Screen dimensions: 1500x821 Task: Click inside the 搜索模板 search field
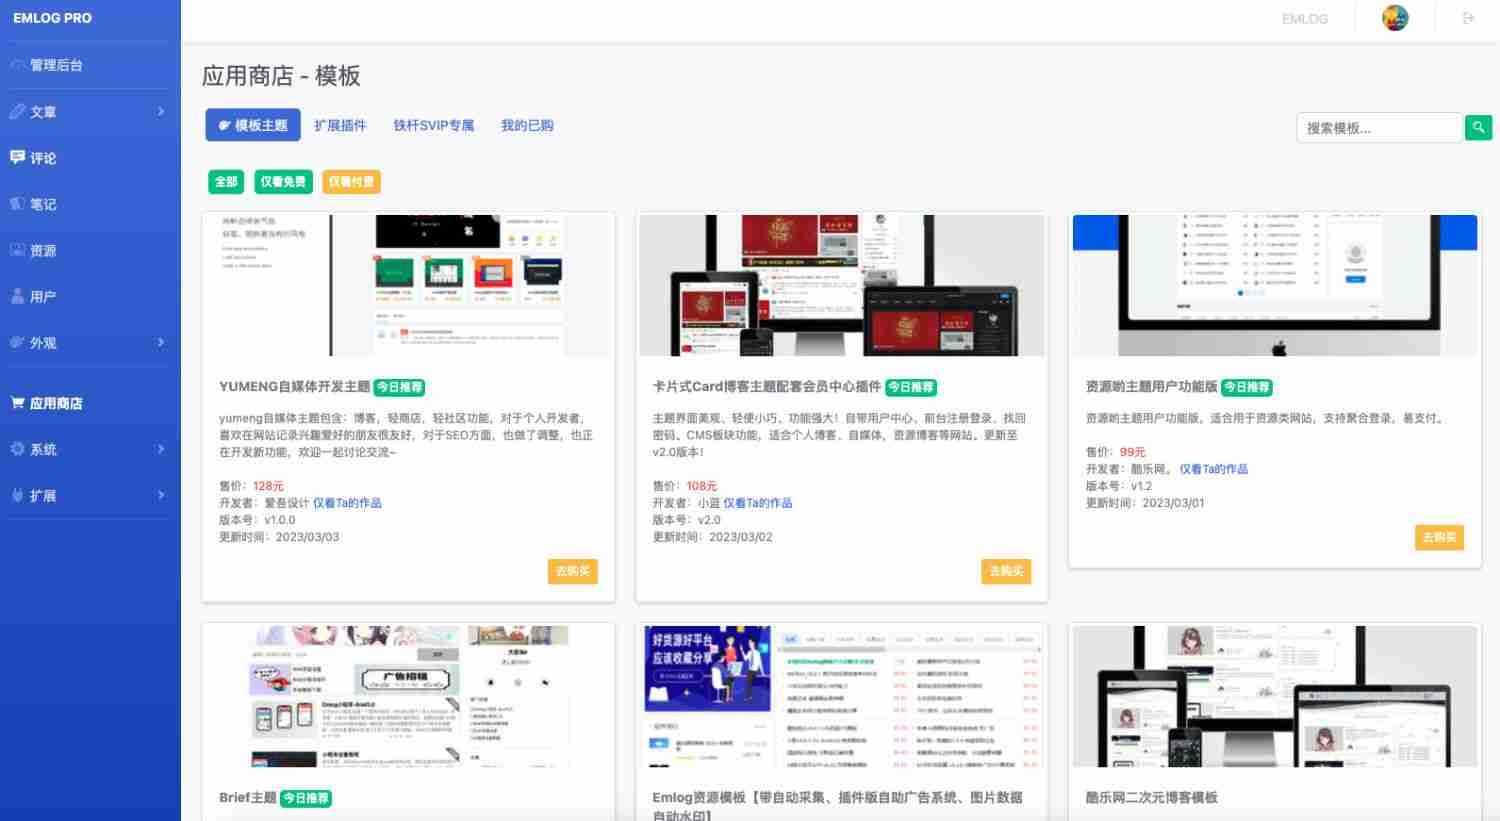coord(1380,127)
